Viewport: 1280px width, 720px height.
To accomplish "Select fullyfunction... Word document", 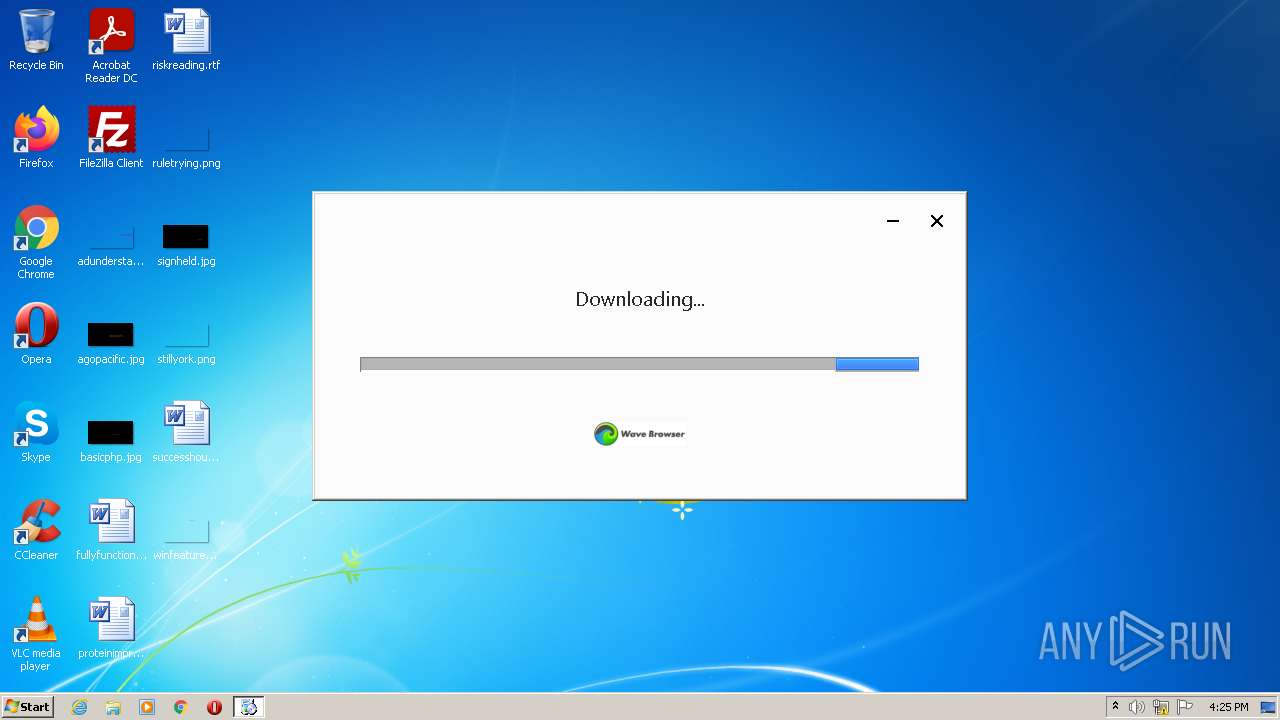I will [x=111, y=530].
